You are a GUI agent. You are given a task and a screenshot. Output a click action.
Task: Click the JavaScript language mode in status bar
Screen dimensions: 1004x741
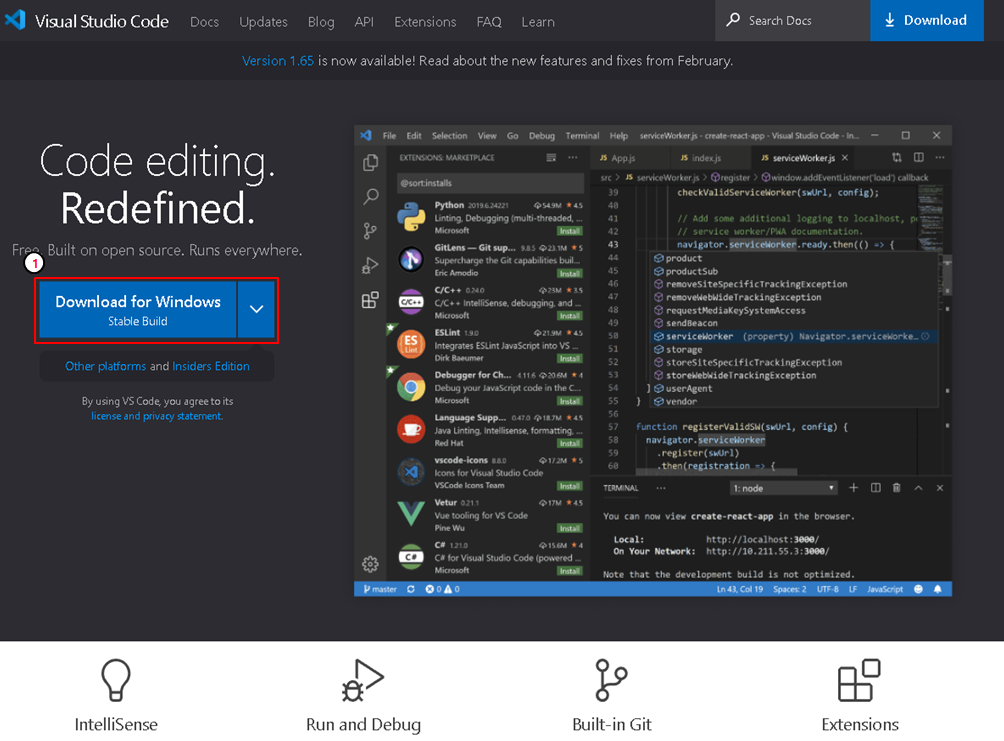(x=885, y=589)
